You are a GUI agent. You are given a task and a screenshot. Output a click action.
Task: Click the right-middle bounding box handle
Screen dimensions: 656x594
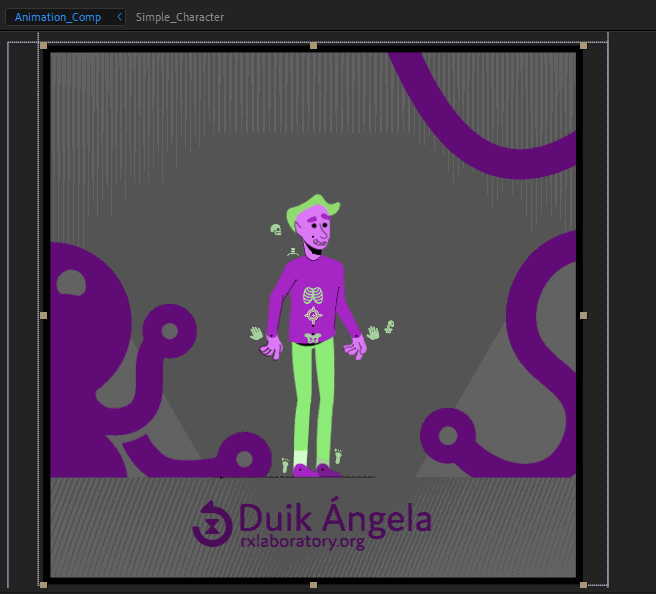tap(583, 315)
